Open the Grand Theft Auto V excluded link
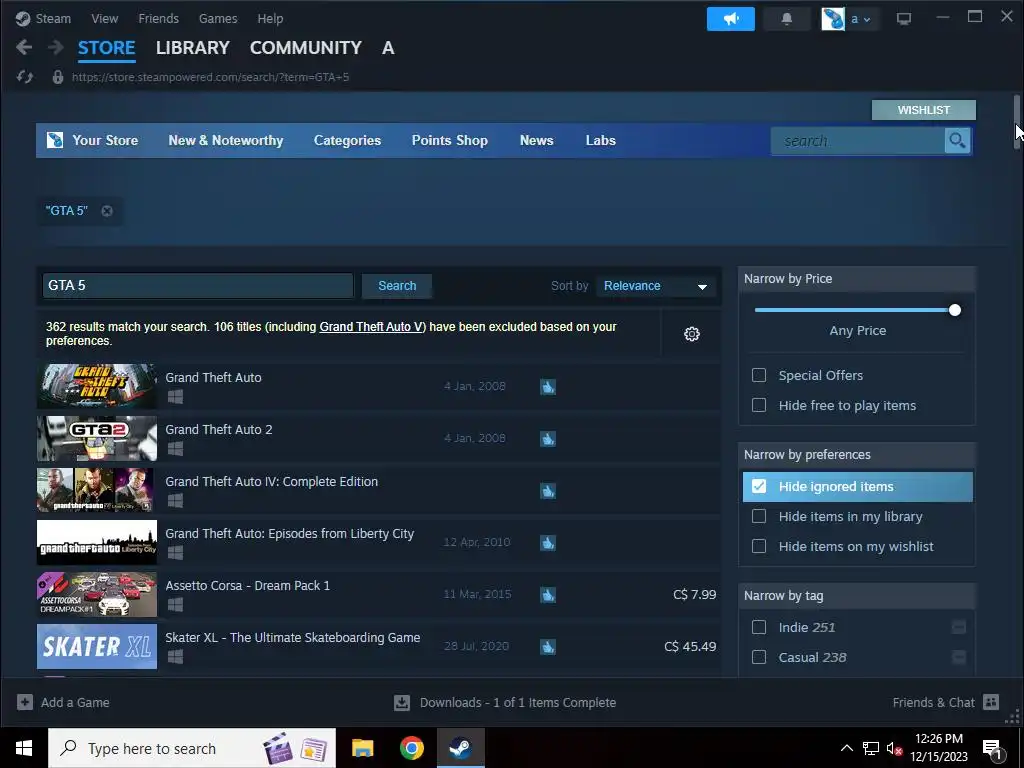Image resolution: width=1024 pixels, height=768 pixels. click(371, 327)
